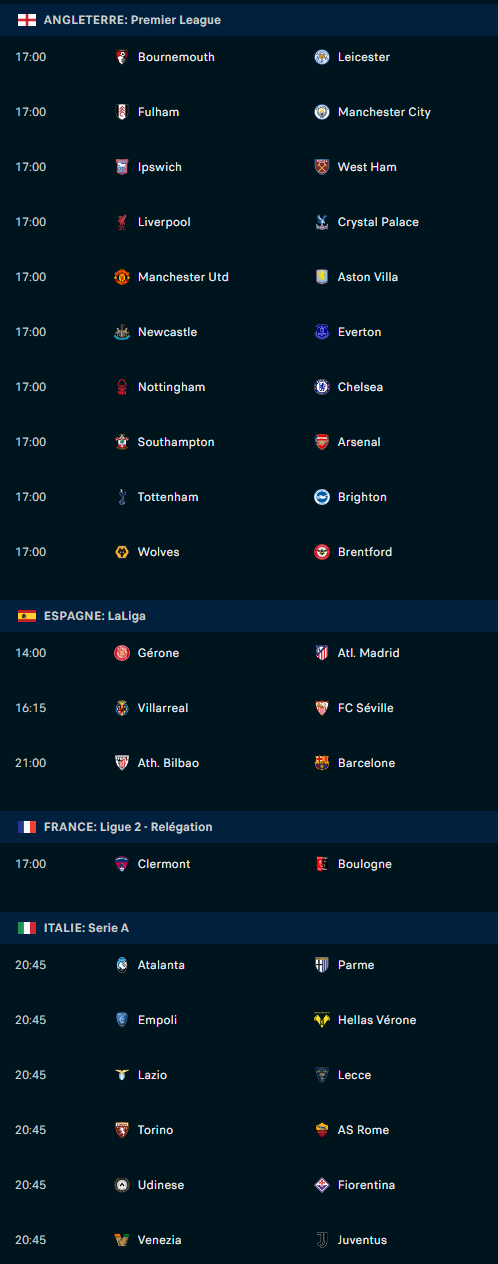Click the 21:00 Ath. Bilbao kickoff time
This screenshot has width=498, height=1264.
click(31, 763)
